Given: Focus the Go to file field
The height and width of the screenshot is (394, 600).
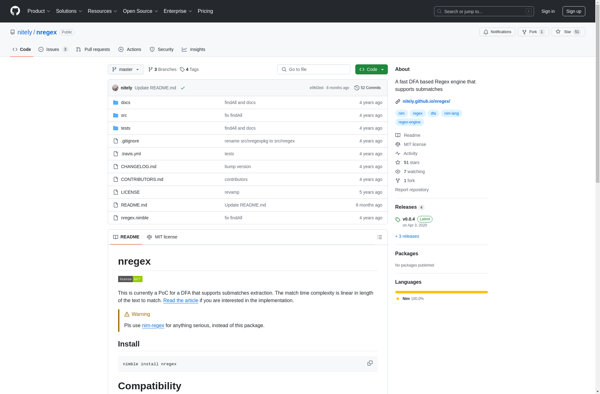Looking at the screenshot, I should click(x=314, y=69).
